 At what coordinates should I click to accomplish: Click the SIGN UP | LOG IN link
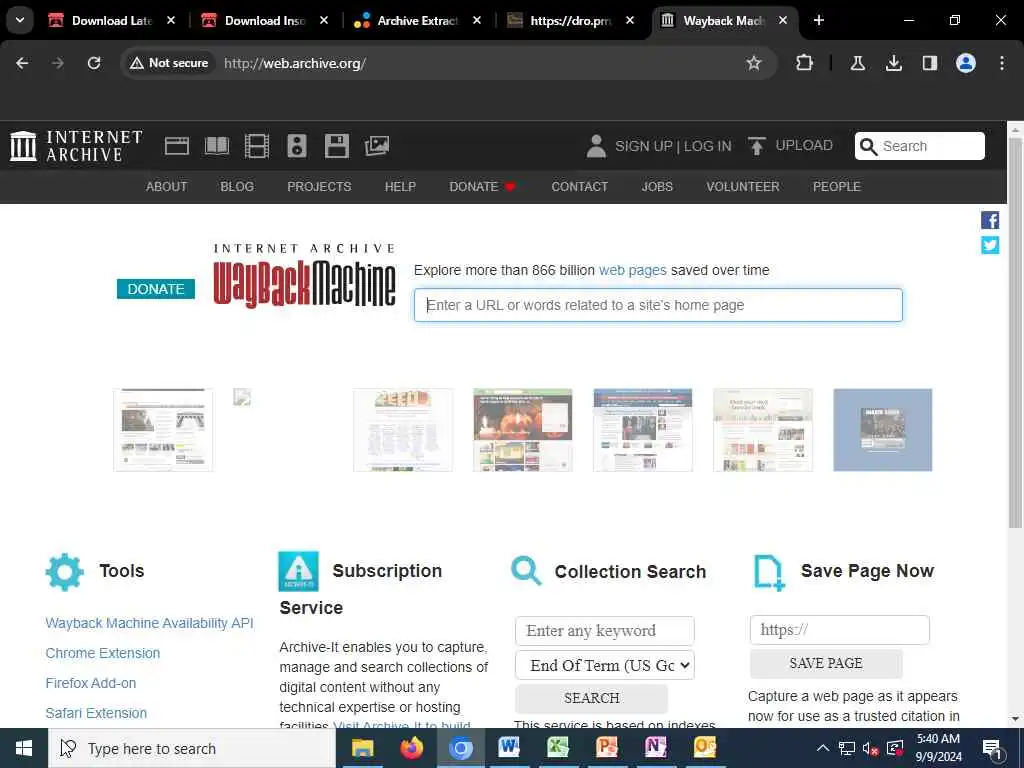673,146
